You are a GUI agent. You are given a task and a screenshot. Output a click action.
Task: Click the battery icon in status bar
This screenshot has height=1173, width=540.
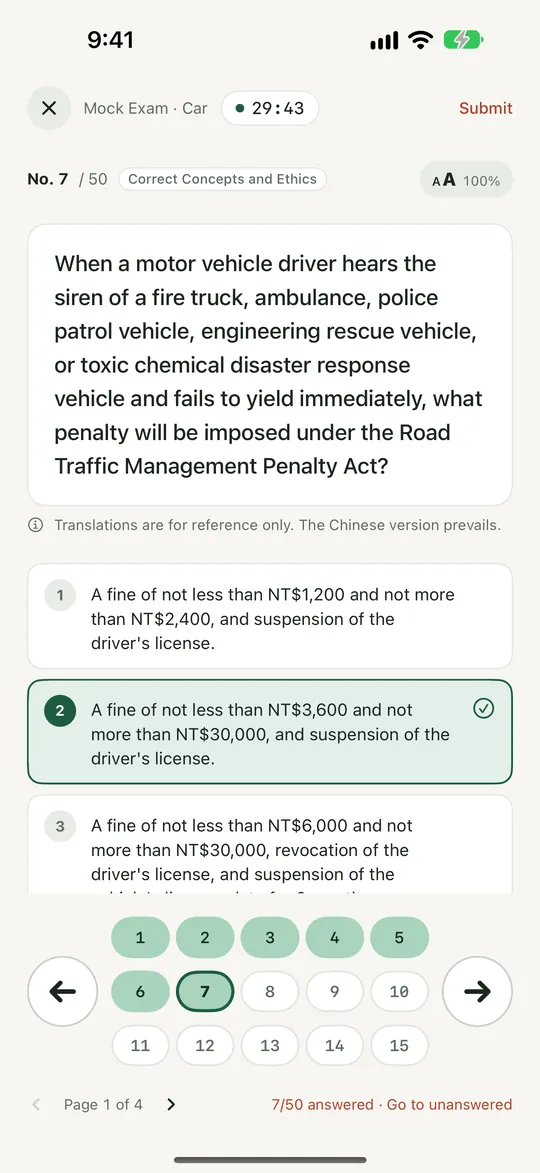464,41
